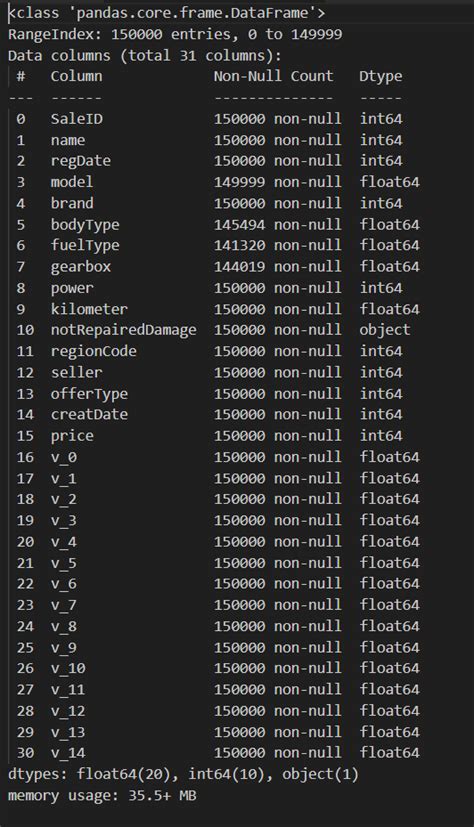Select the bodyType column name
The height and width of the screenshot is (827, 474).
point(85,225)
